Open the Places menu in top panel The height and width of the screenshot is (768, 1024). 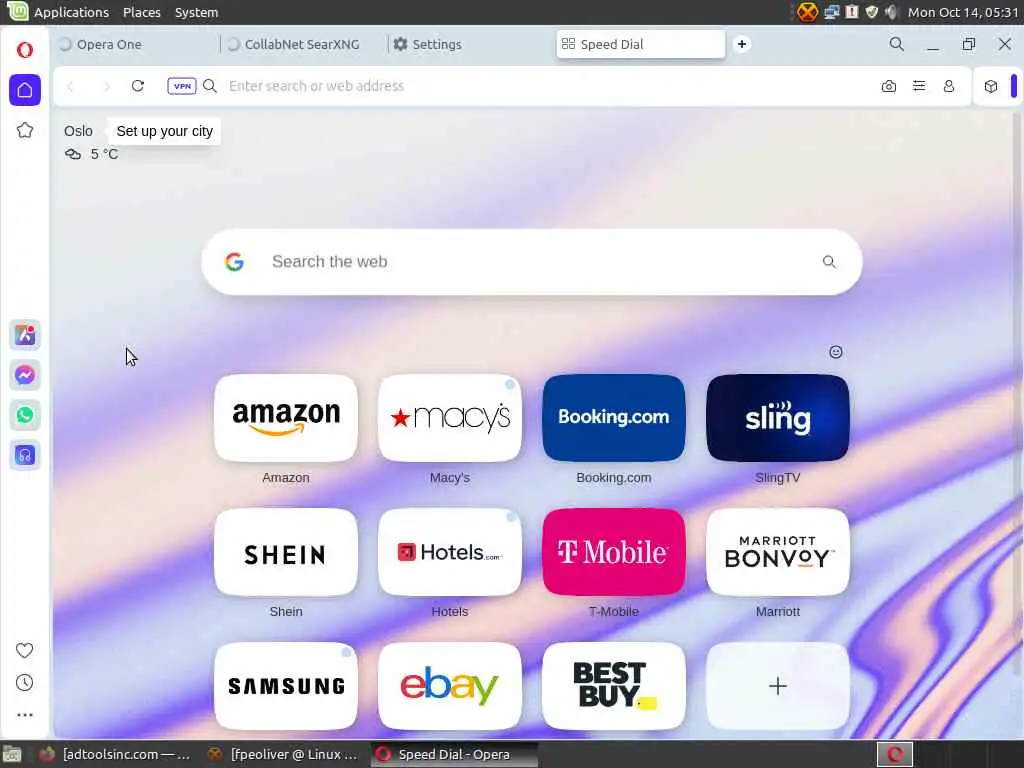(142, 12)
